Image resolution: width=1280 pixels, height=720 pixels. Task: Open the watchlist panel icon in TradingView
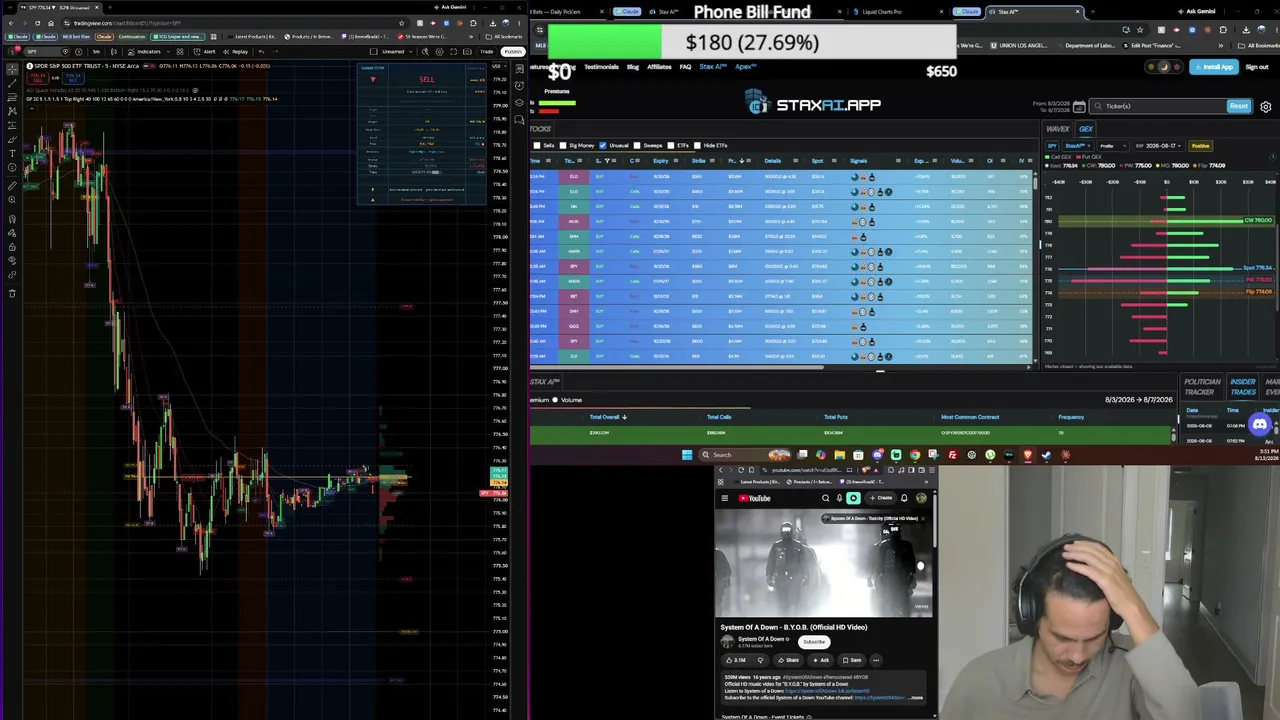click(519, 69)
